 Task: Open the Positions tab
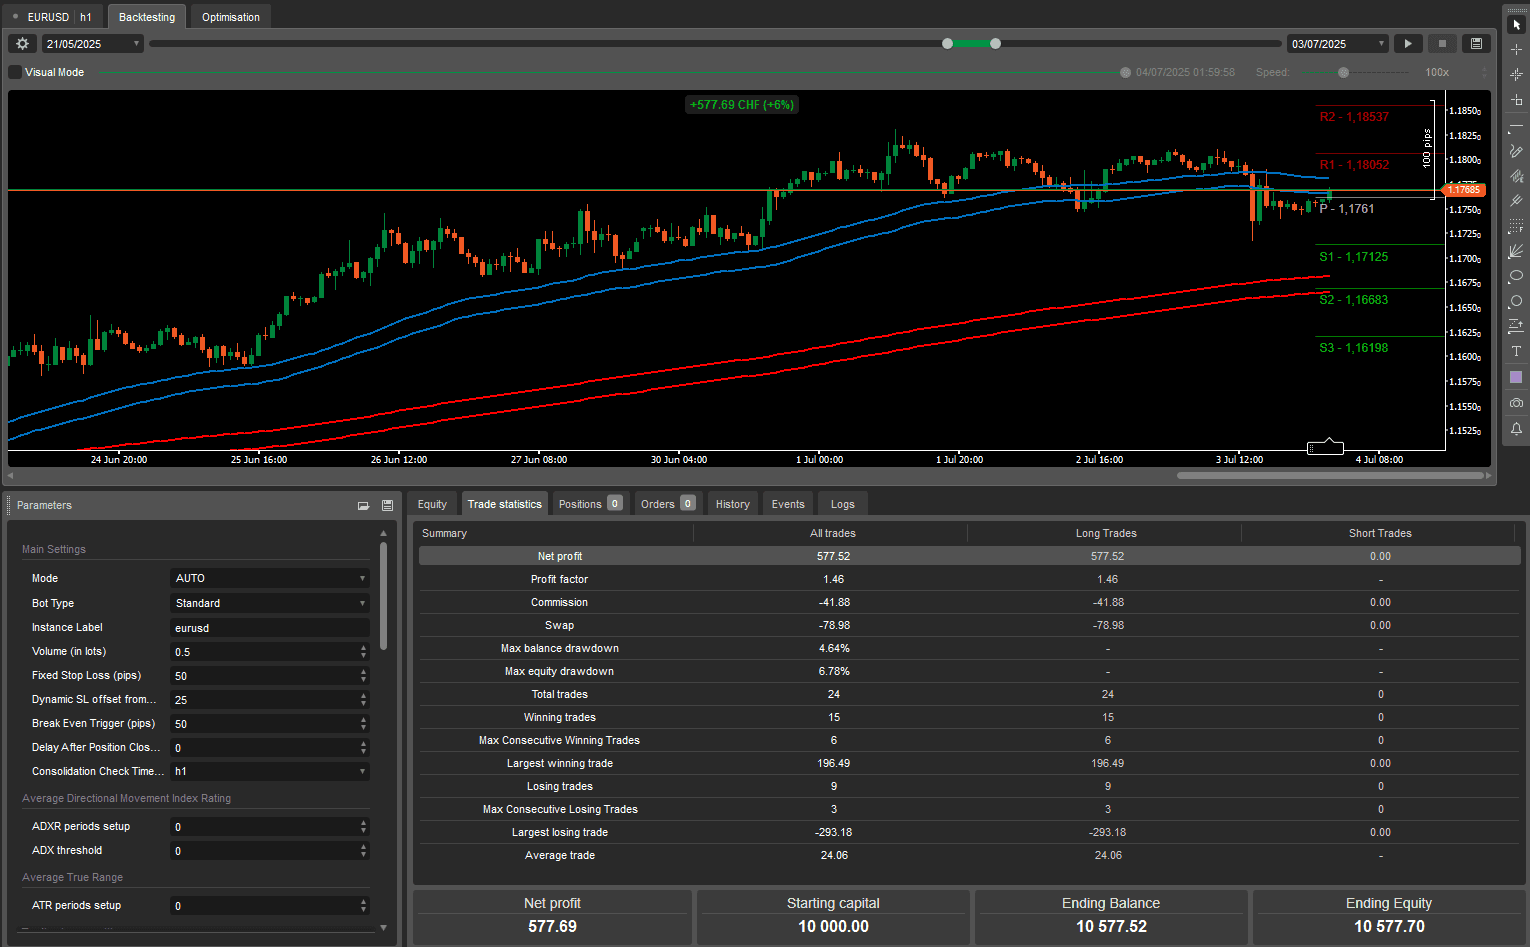point(590,504)
